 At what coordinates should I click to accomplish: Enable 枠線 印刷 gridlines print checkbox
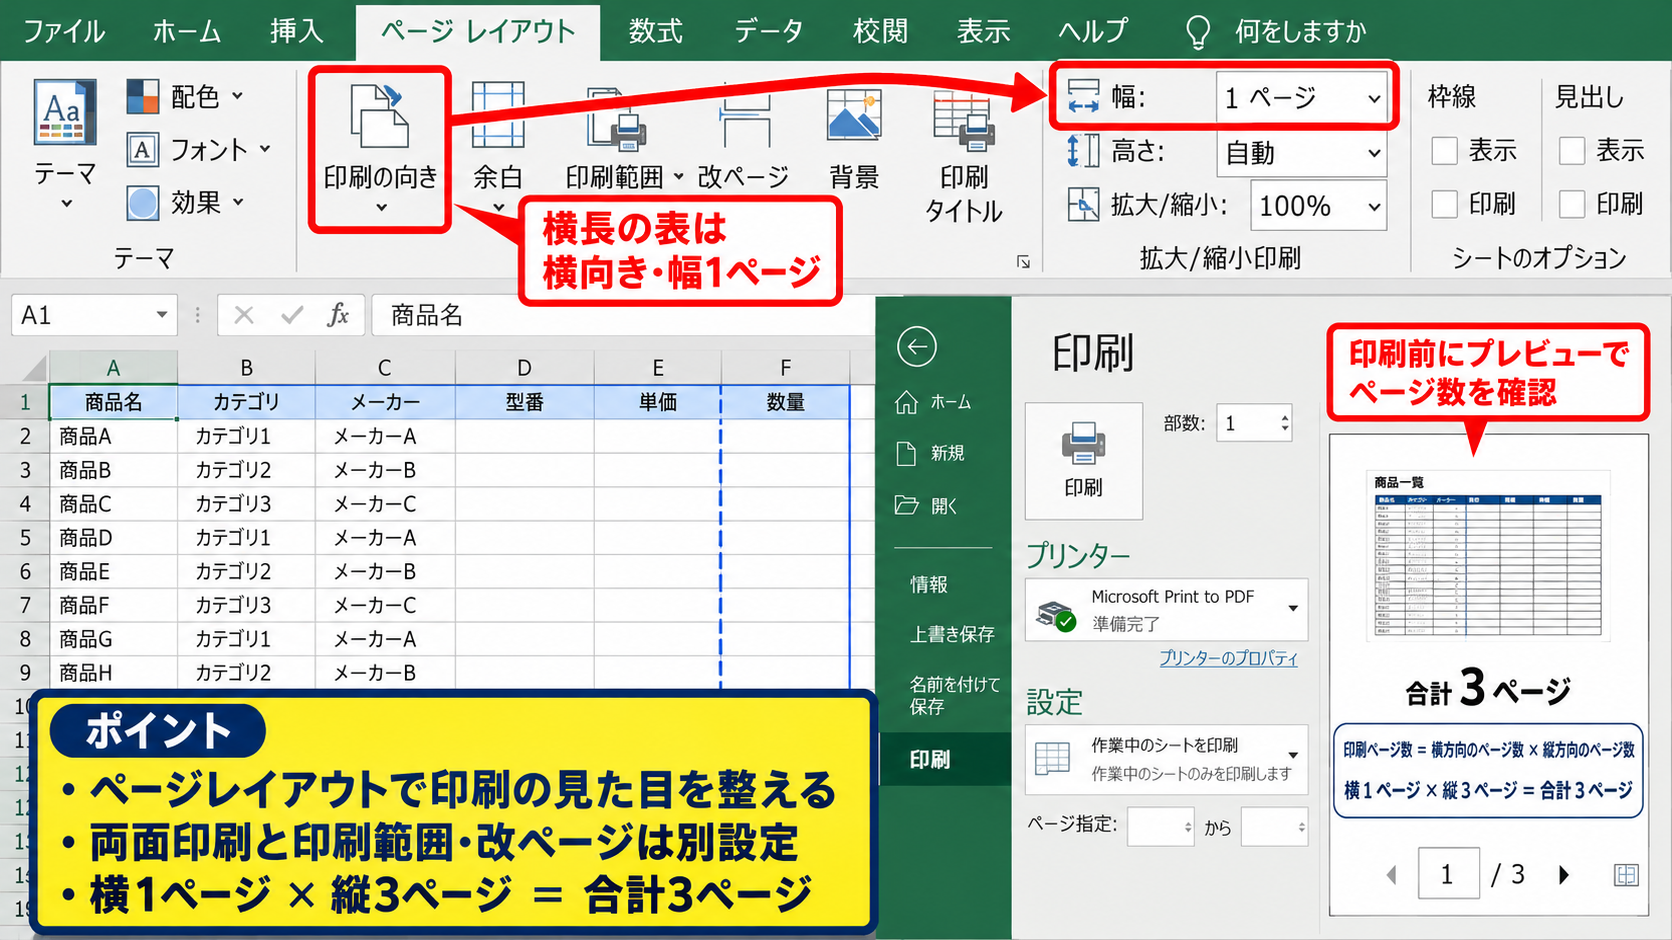[1444, 204]
